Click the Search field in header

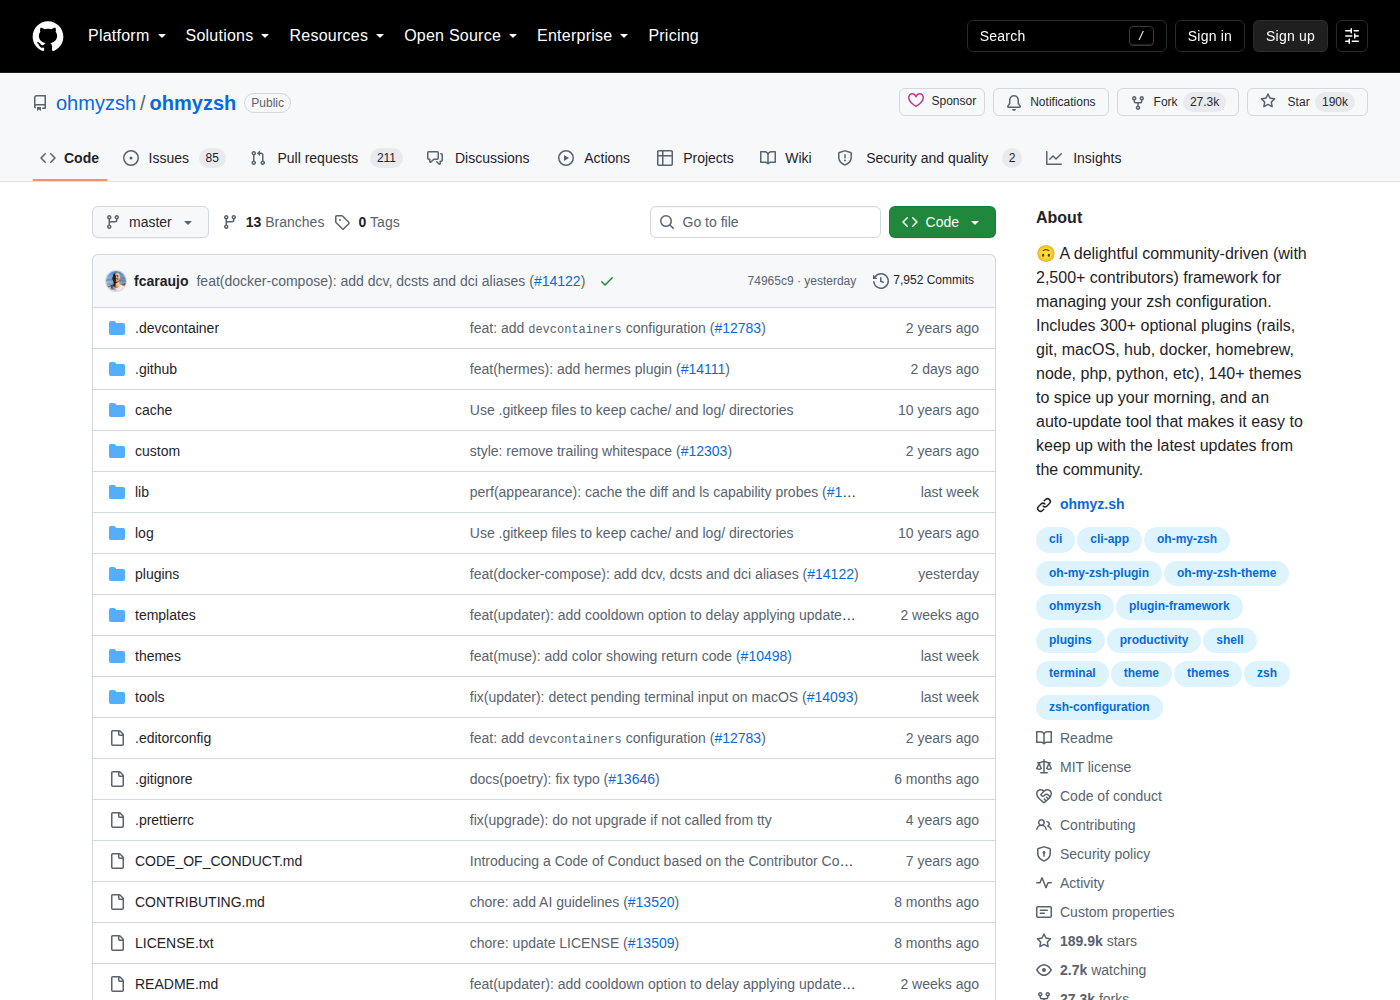1066,36
